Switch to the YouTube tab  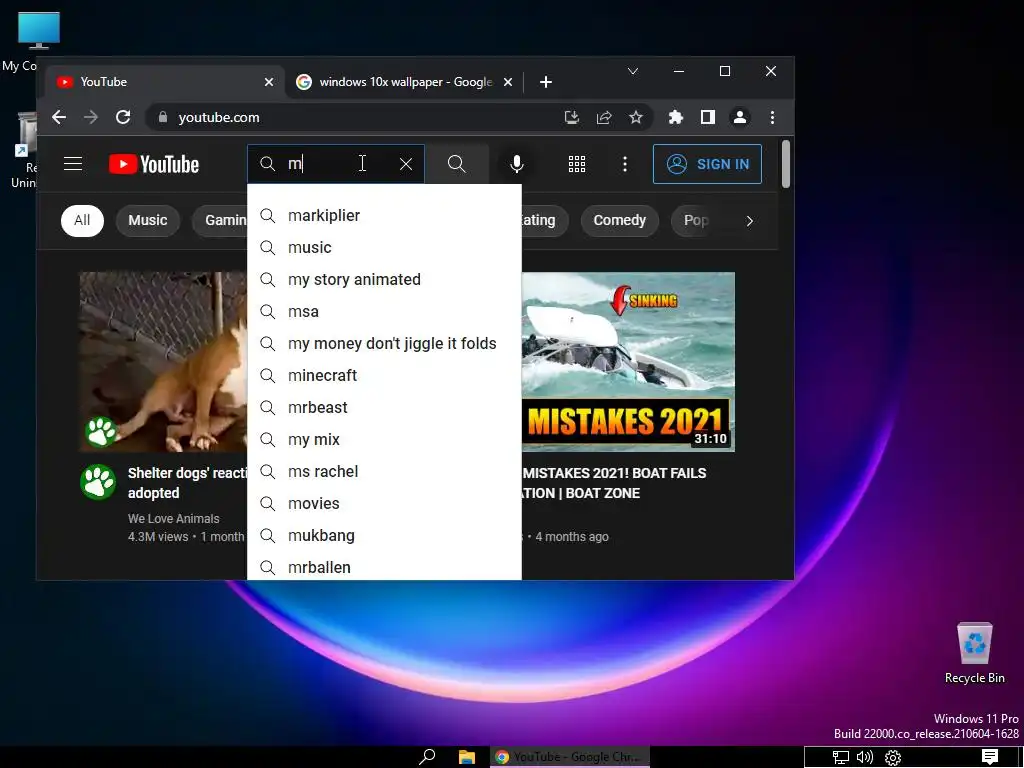165,82
